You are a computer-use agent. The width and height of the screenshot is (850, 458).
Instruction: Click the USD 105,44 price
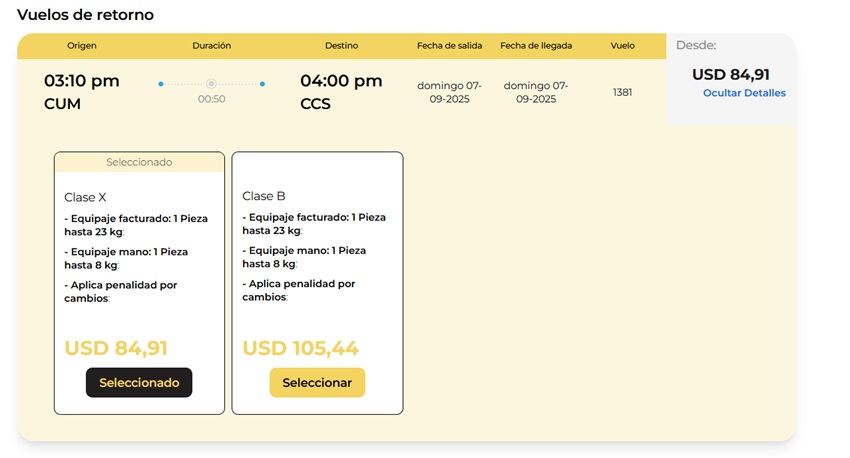[x=300, y=348]
